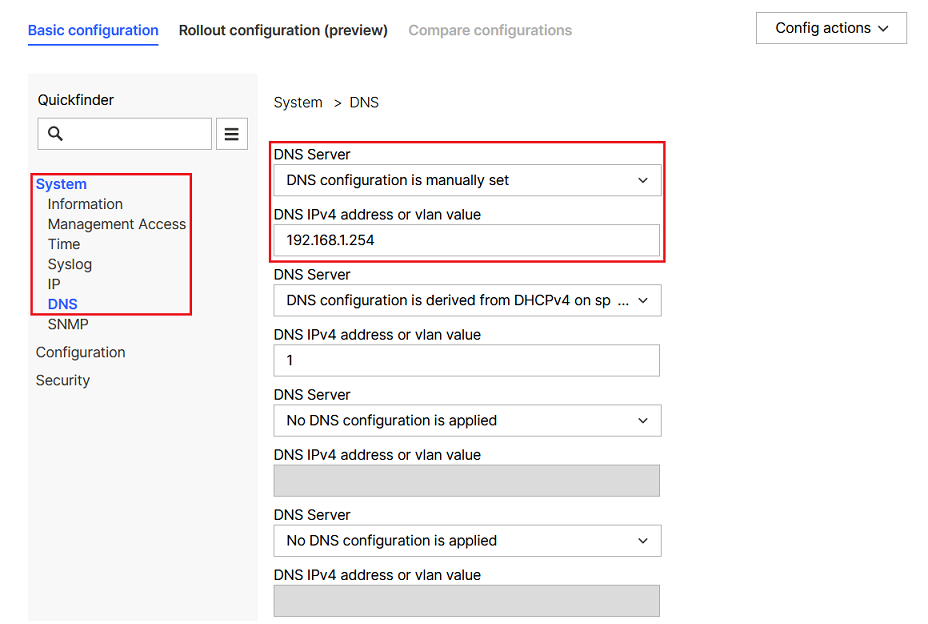Expand the Security section in sidebar
This screenshot has width=928, height=624.
(63, 380)
